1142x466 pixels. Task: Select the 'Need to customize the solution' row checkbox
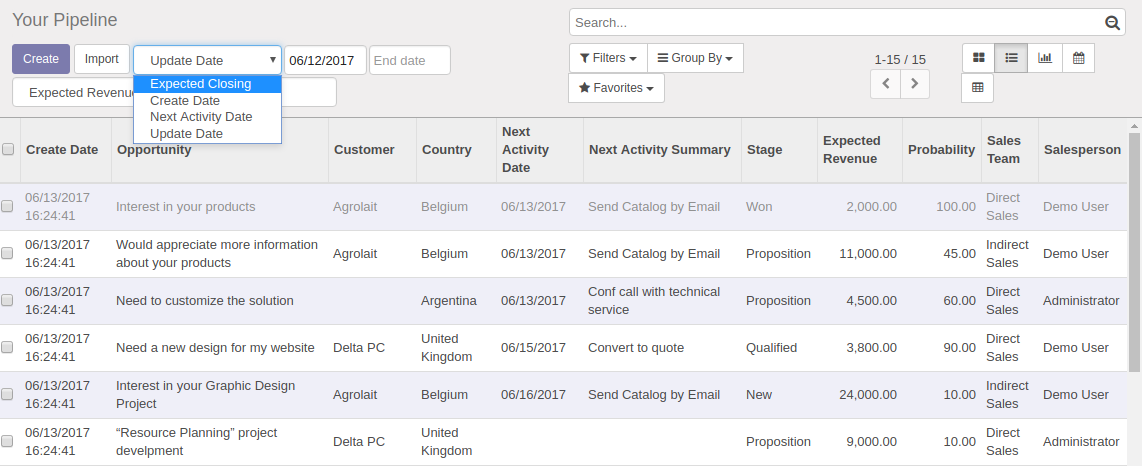pos(8,301)
